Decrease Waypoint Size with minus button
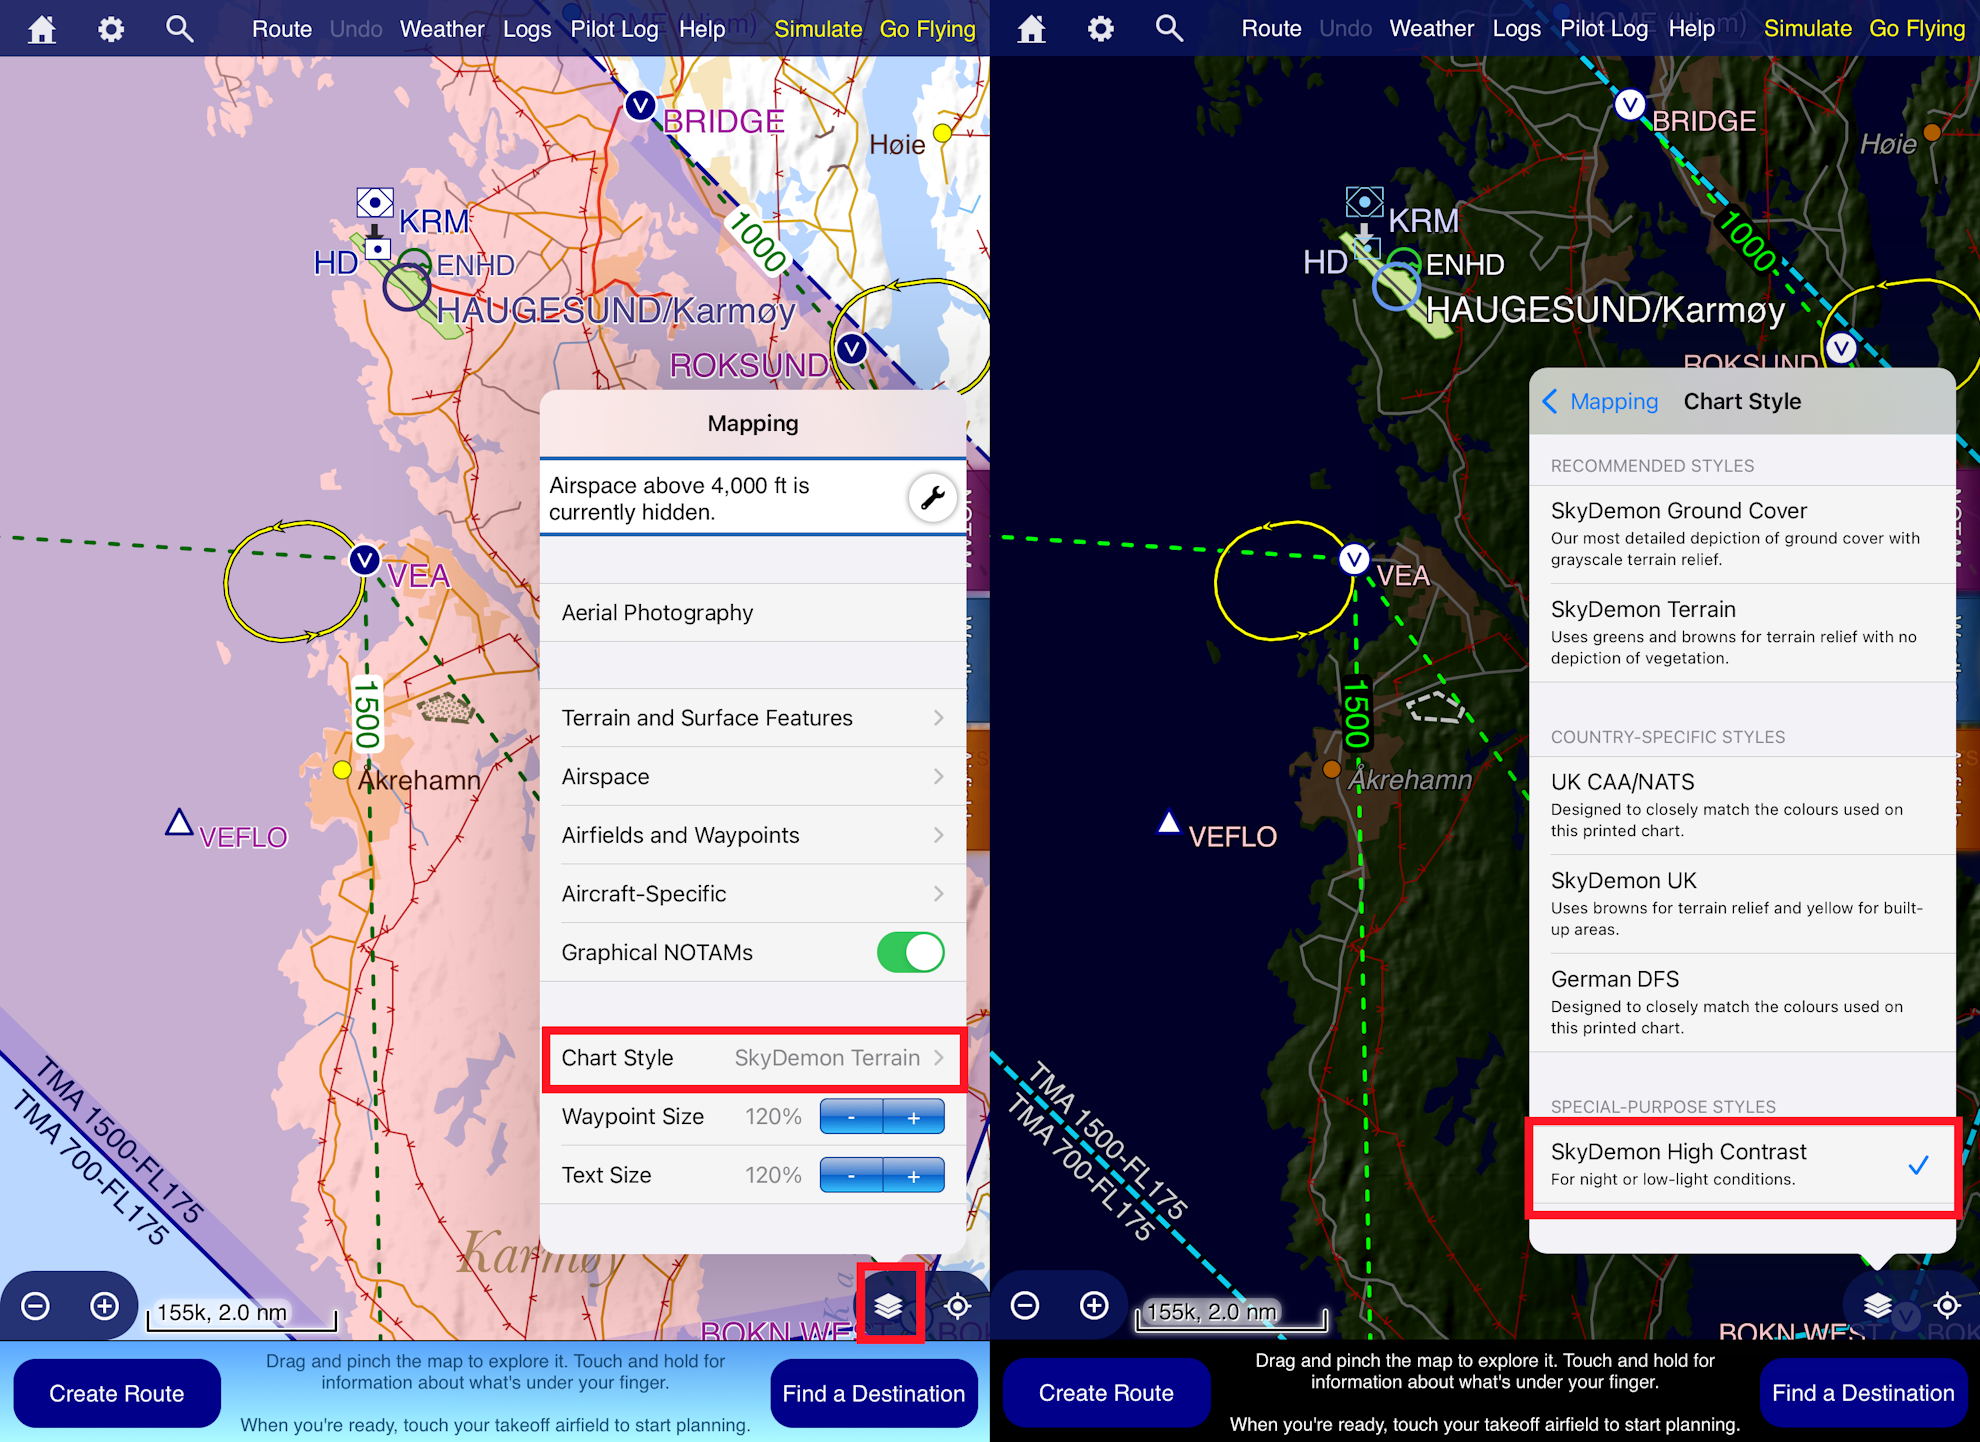This screenshot has height=1442, width=1980. (851, 1117)
